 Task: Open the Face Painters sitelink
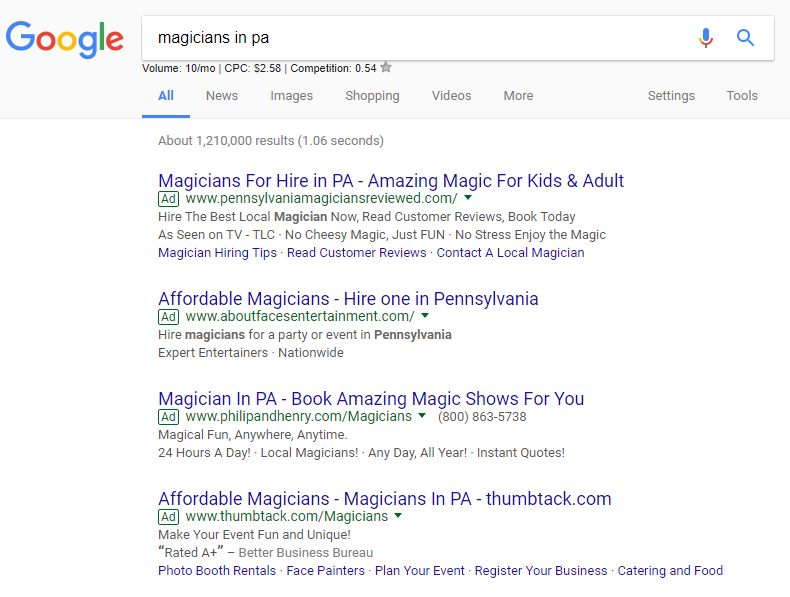coord(325,571)
